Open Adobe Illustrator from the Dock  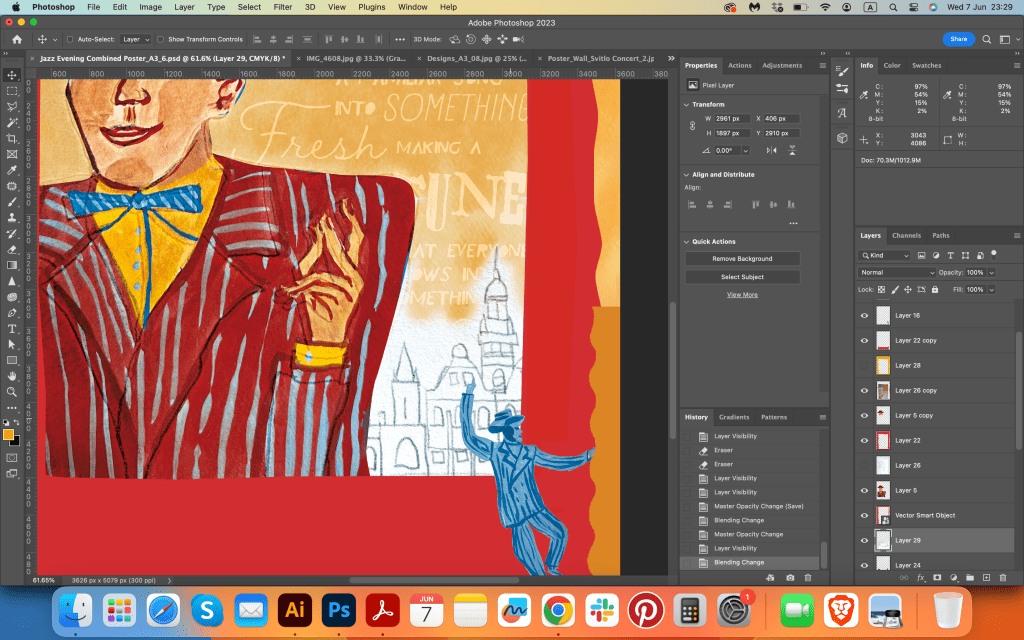(x=295, y=608)
